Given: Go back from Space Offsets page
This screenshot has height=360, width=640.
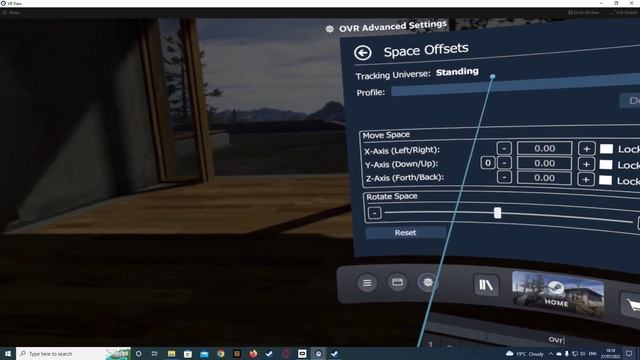Looking at the screenshot, I should pos(362,53).
